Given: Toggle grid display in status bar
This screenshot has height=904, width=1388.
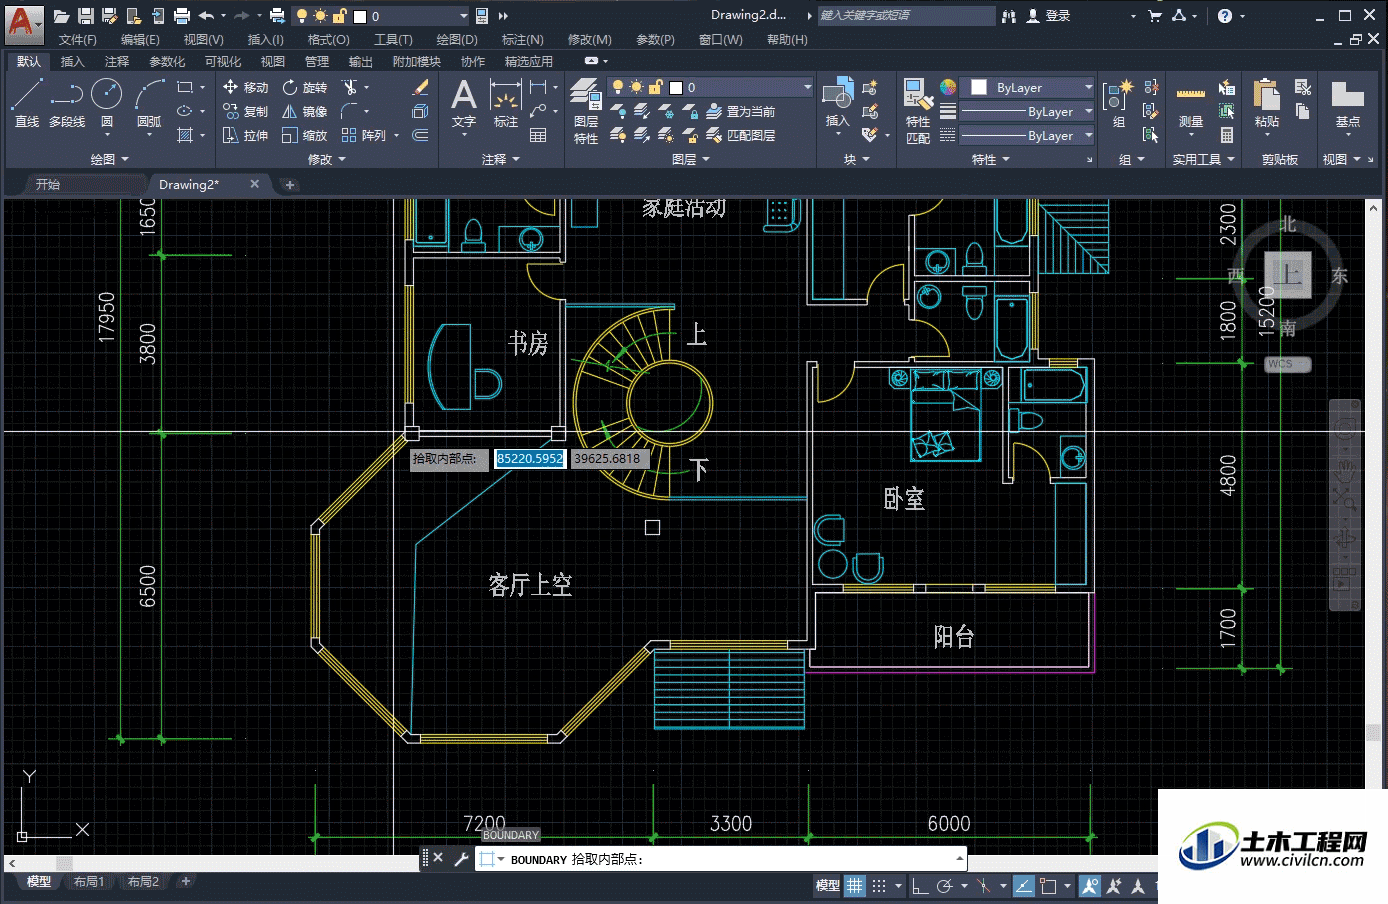Looking at the screenshot, I should coord(855,885).
